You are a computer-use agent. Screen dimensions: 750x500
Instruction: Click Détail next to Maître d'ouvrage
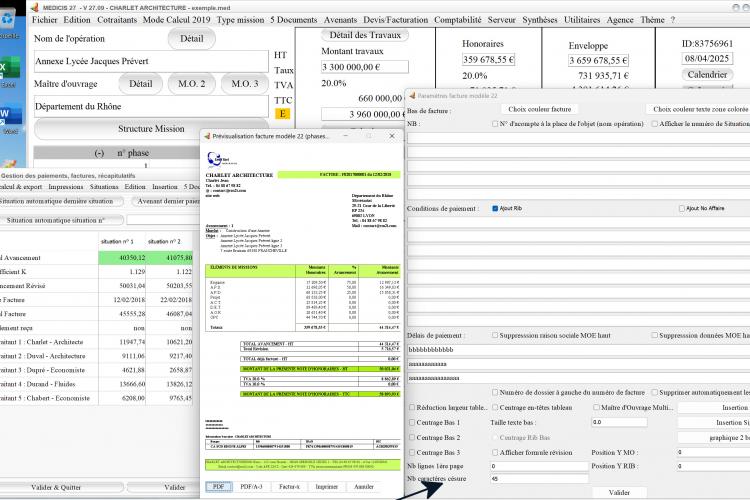pos(141,84)
